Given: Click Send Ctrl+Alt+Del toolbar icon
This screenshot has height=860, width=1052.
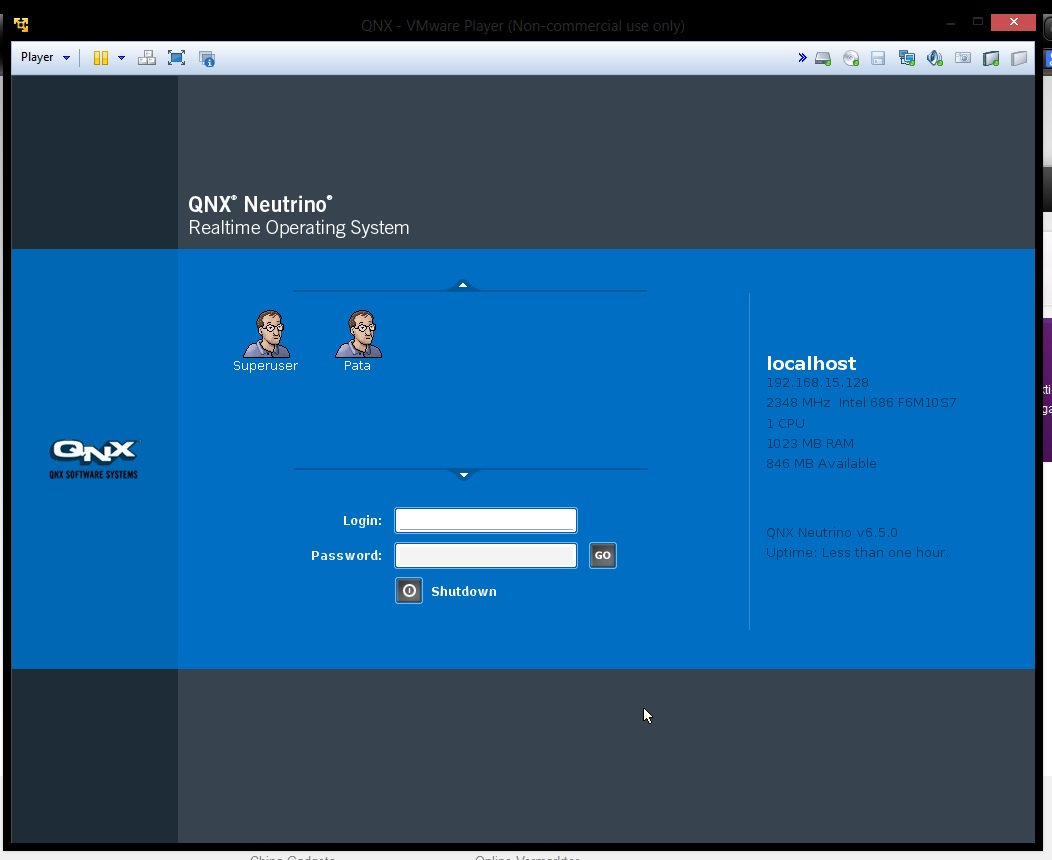Looking at the screenshot, I should (x=147, y=58).
